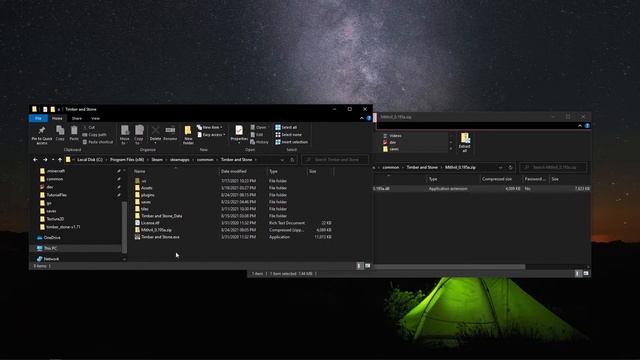This screenshot has height=360, width=640.
Task: Open address history dropdown in zip window
Action: 500,167
